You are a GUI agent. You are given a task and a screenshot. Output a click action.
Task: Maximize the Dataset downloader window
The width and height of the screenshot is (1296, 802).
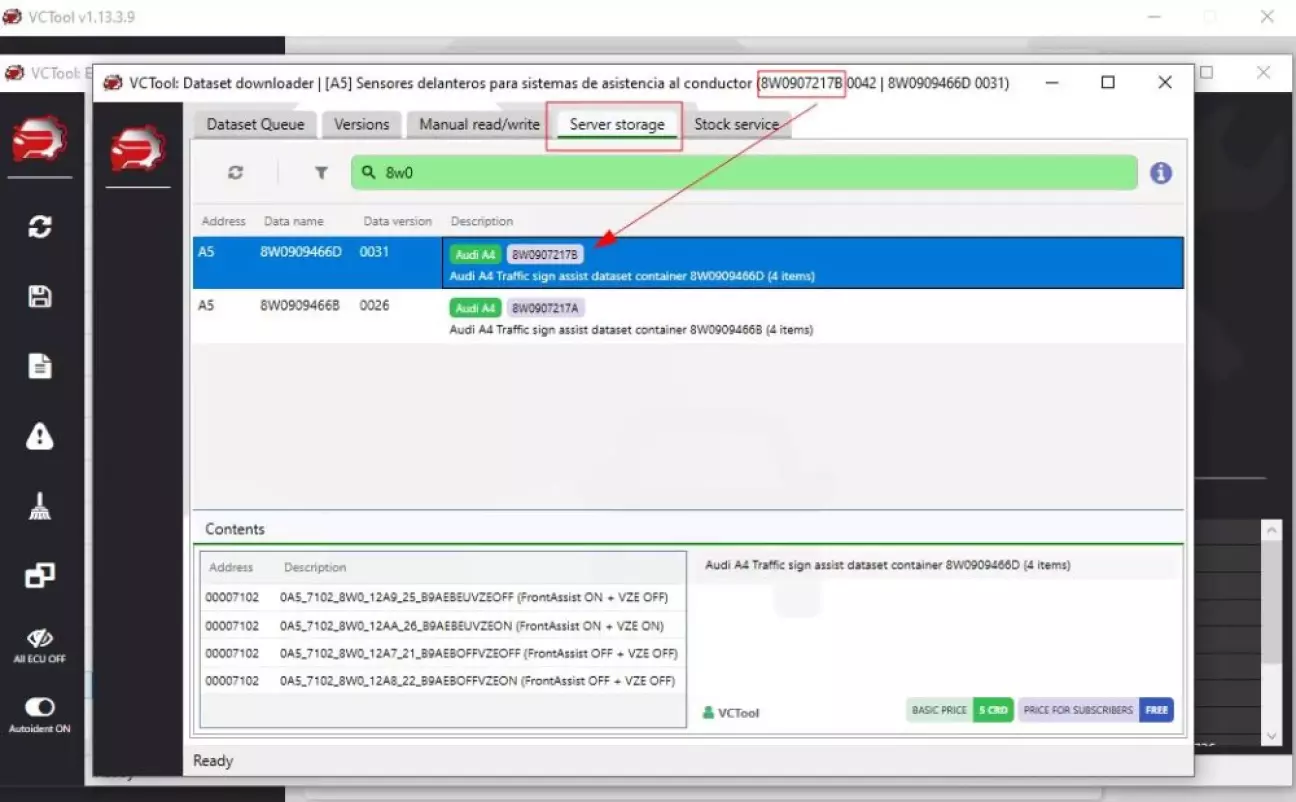coord(1108,83)
